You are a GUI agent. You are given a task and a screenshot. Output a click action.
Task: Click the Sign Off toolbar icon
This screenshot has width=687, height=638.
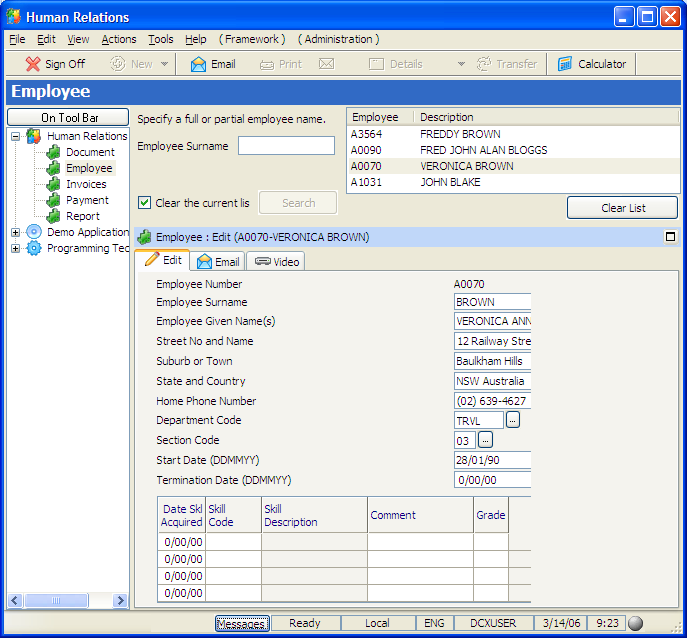33,64
